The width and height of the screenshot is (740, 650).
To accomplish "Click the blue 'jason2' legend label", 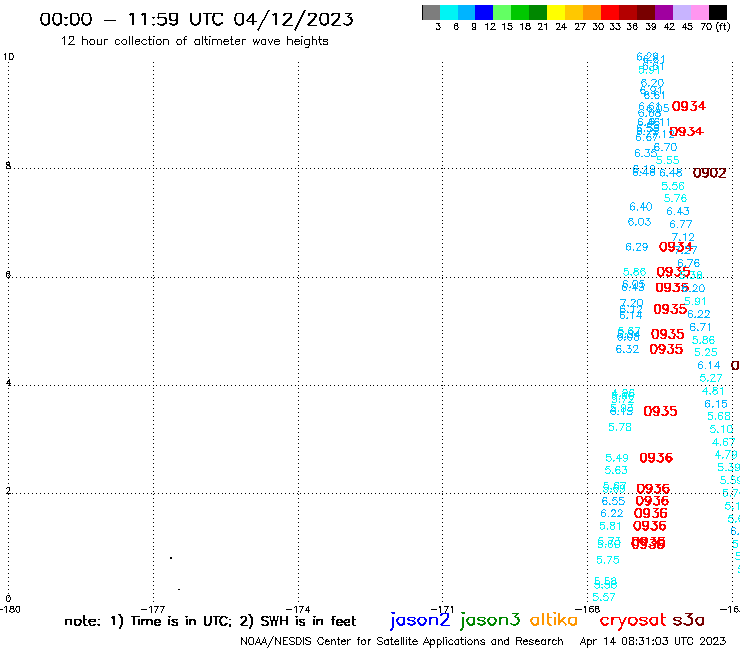I will pyautogui.click(x=420, y=620).
